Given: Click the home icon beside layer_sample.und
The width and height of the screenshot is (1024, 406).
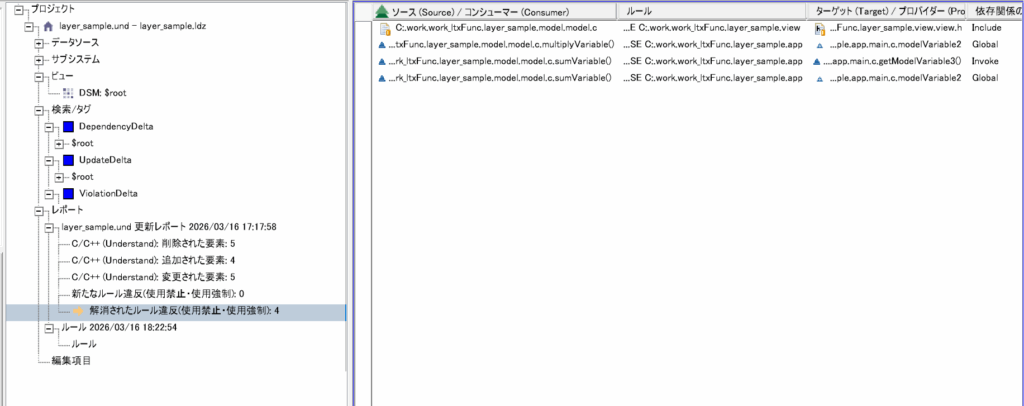Looking at the screenshot, I should coord(48,25).
